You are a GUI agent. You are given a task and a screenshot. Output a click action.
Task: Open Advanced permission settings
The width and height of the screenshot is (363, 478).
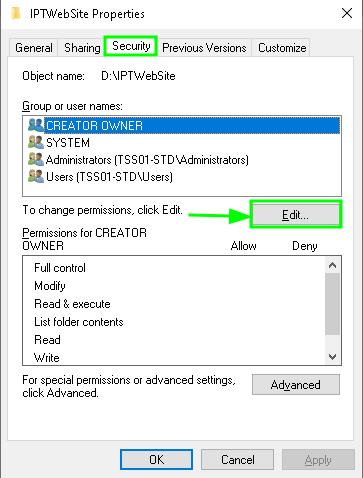coord(296,385)
